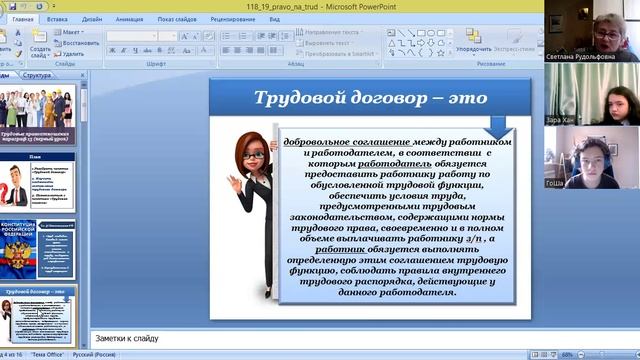Viewport: 640px width, 360px height.
Task: Click the clear formatting icon
Action: pyautogui.click(x=209, y=36)
